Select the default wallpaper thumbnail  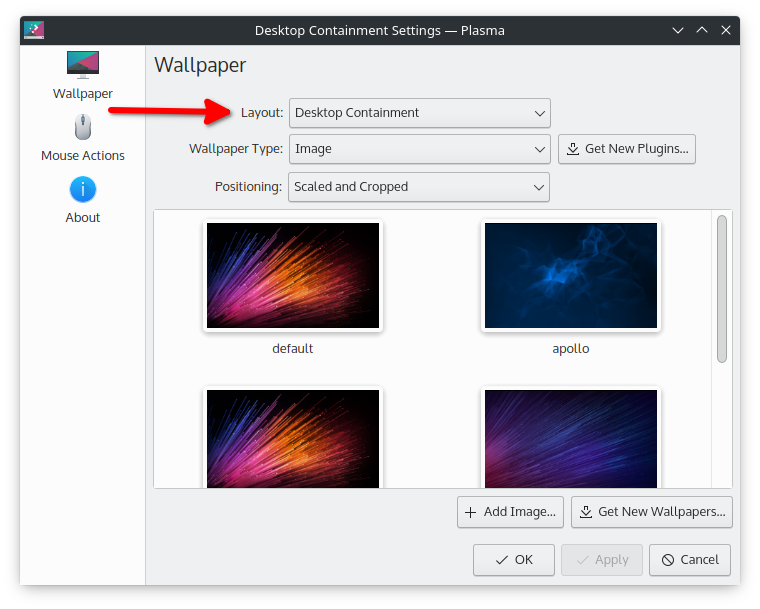293,275
